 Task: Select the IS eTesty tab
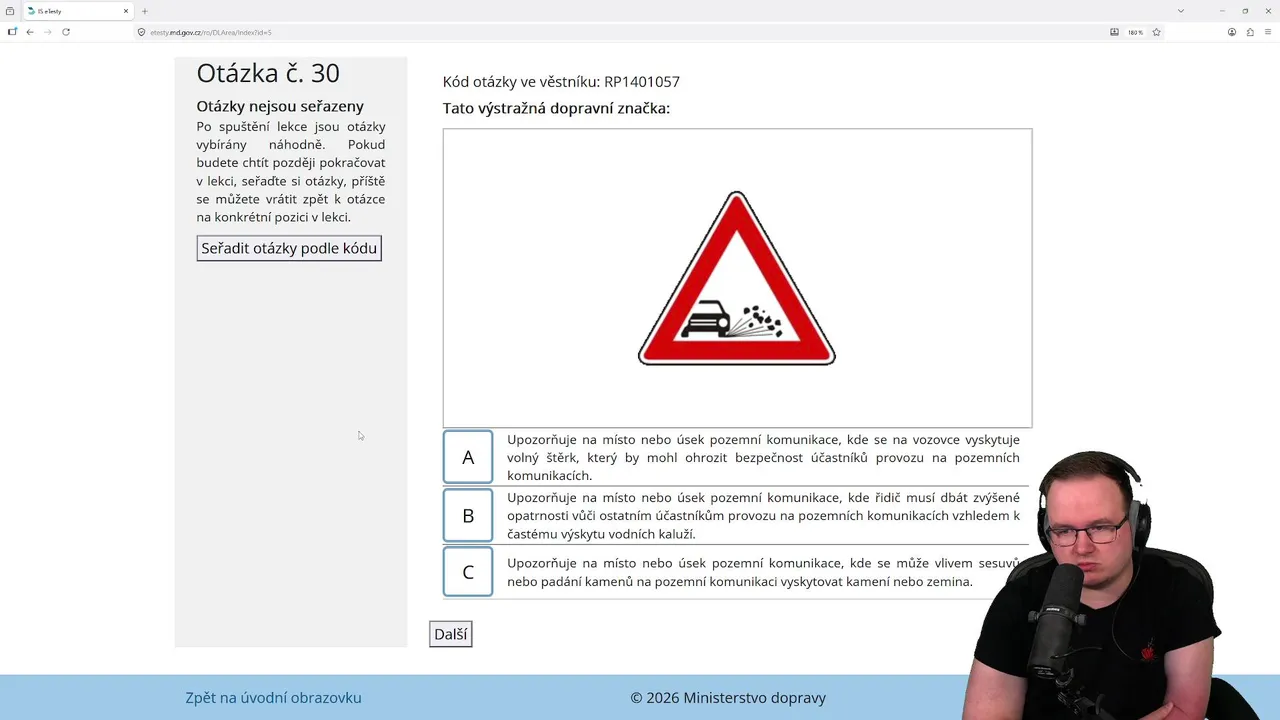click(78, 11)
